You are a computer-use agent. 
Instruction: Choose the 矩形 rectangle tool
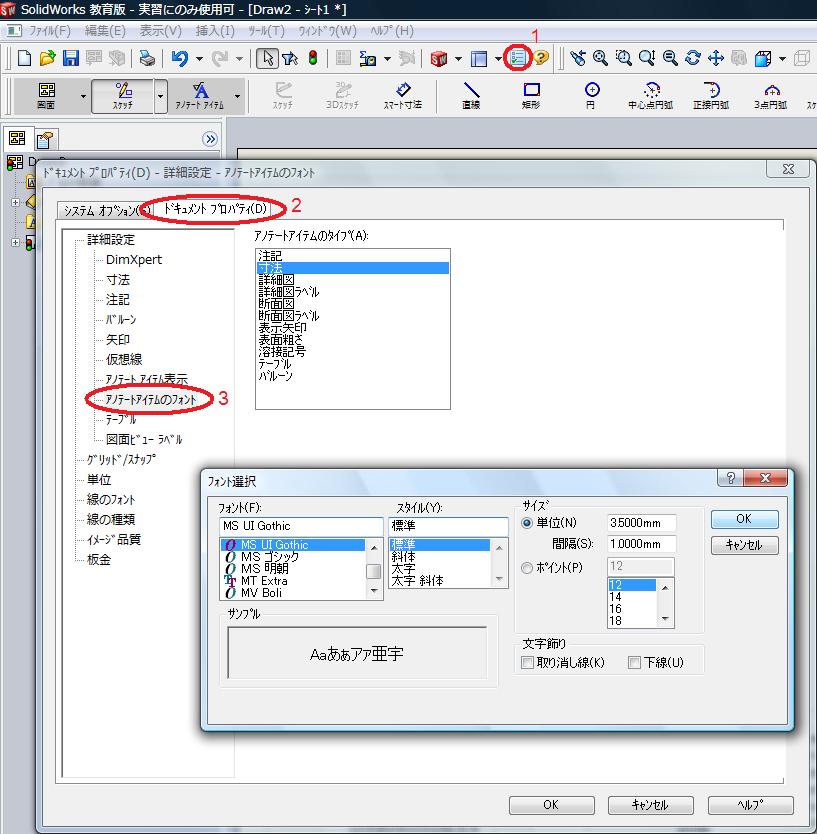pyautogui.click(x=531, y=96)
